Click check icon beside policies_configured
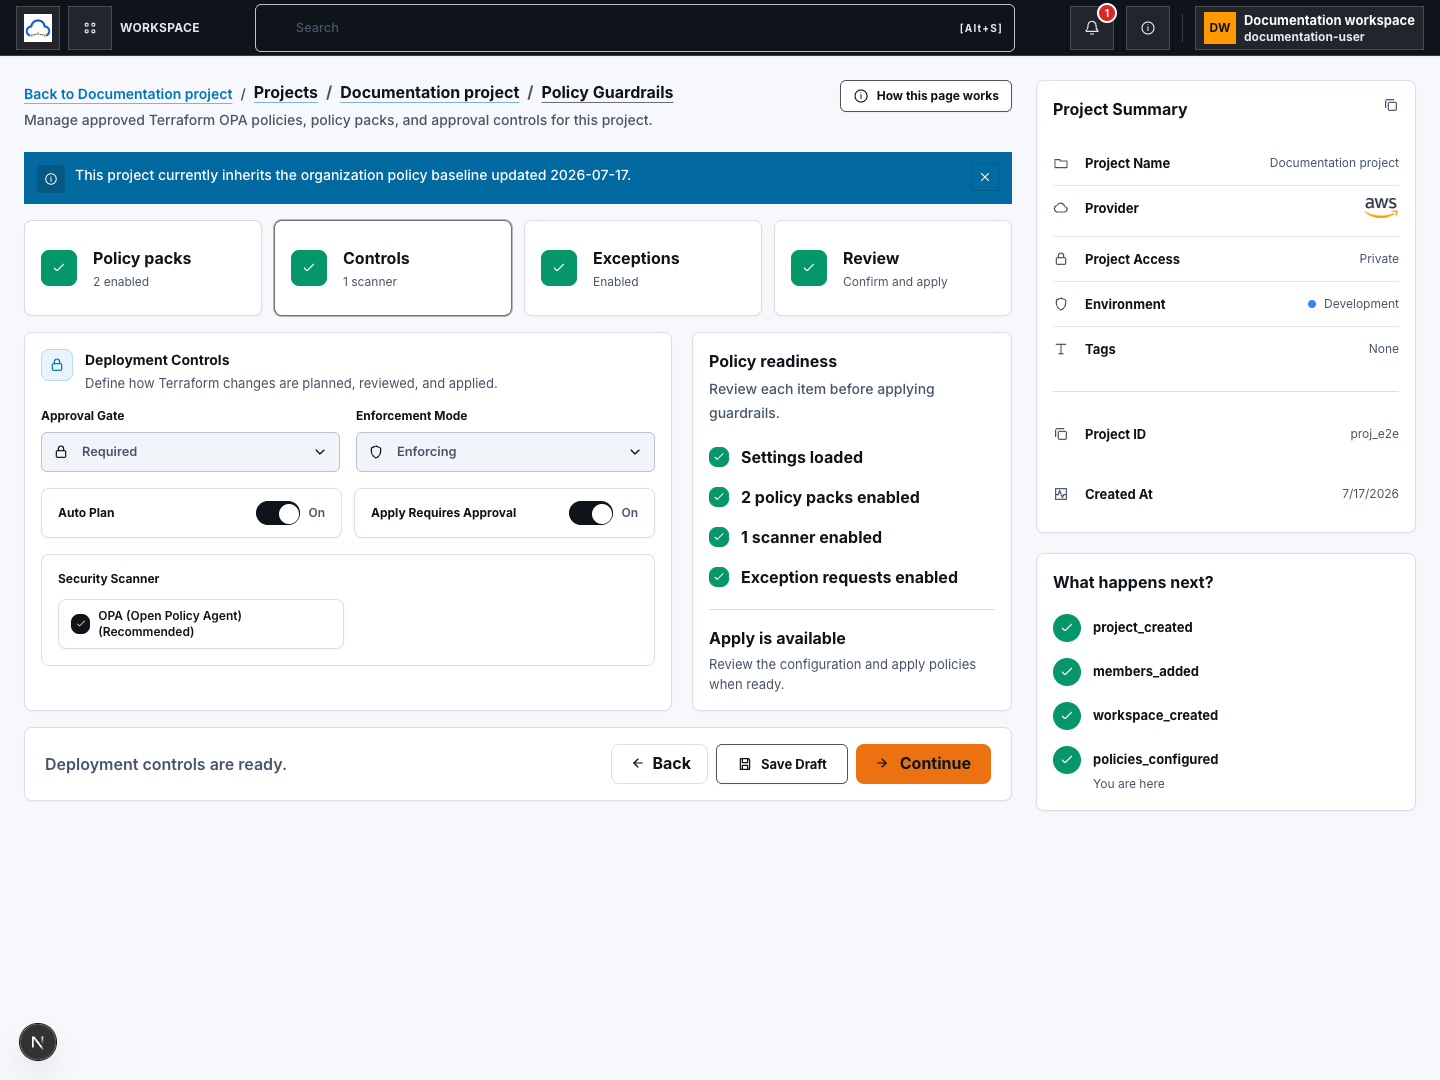Image resolution: width=1440 pixels, height=1080 pixels. [x=1067, y=760]
